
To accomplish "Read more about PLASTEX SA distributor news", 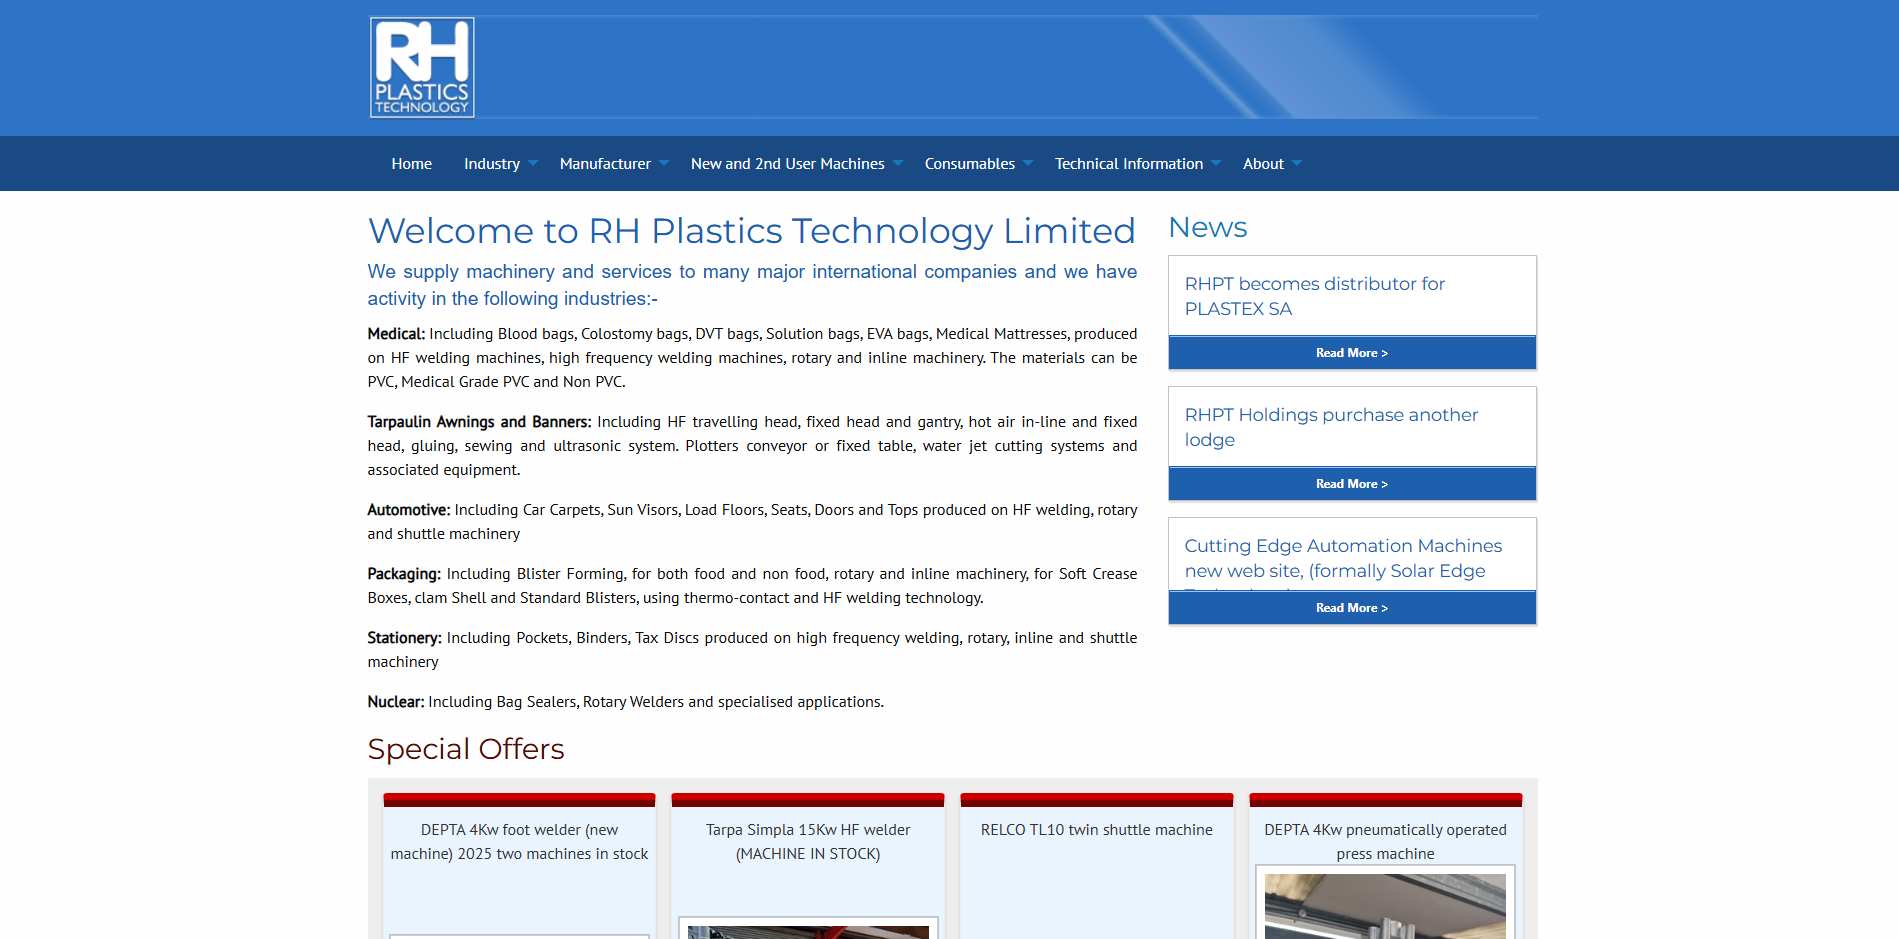I will click(1351, 353).
